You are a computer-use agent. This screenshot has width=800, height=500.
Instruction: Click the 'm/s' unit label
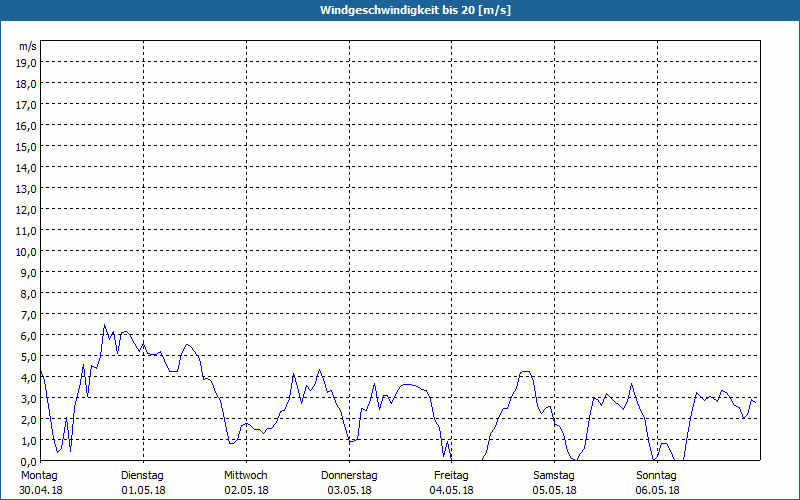click(28, 46)
